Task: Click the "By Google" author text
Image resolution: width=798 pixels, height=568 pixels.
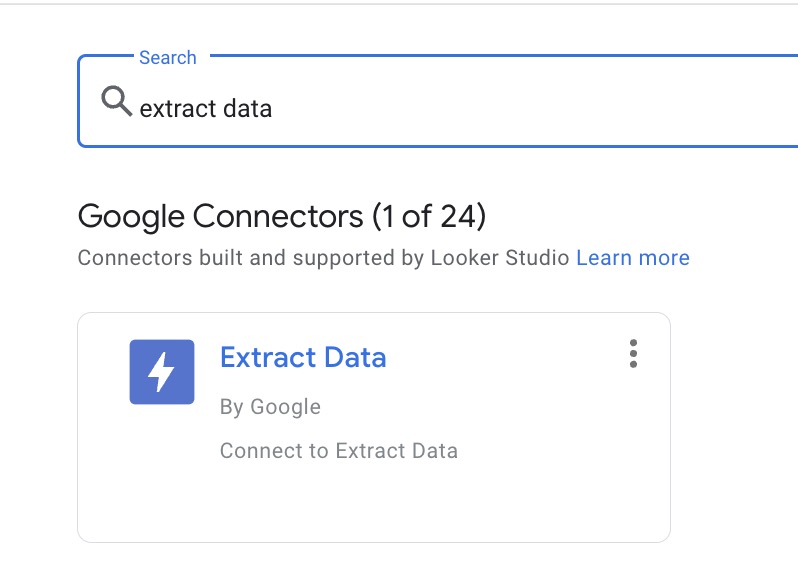Action: (270, 407)
